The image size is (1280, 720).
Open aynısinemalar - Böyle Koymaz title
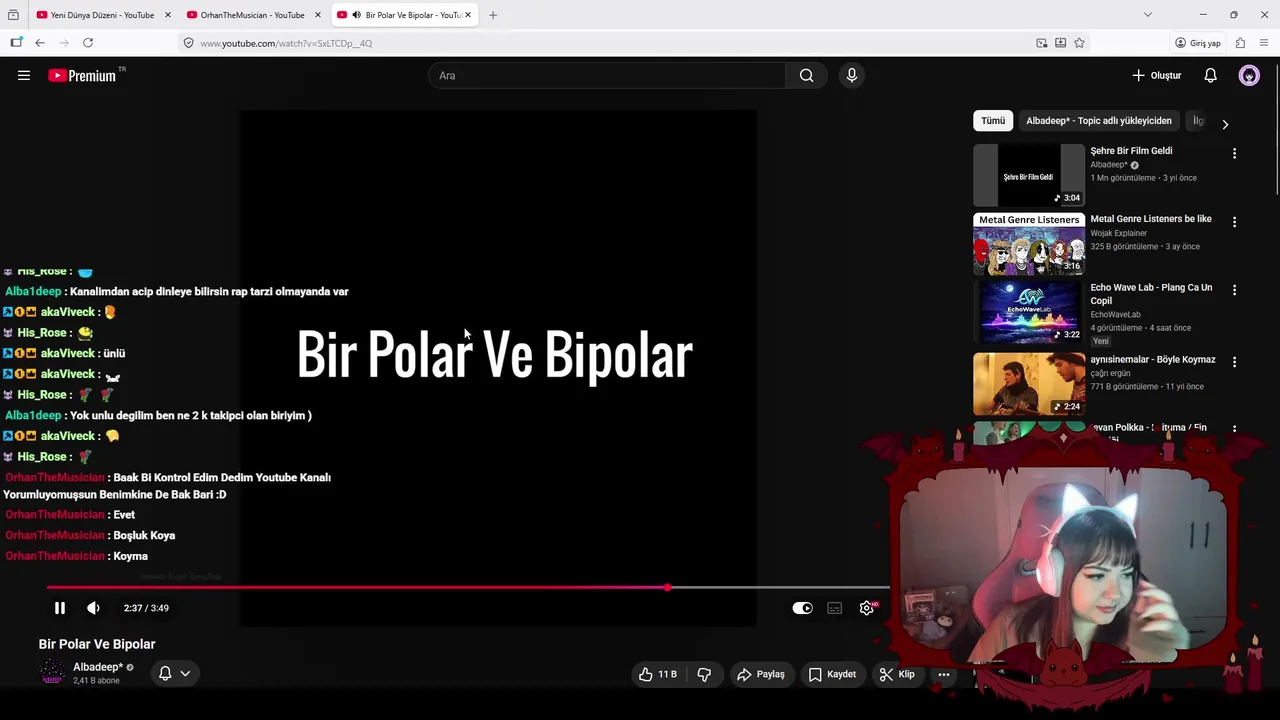1153,360
